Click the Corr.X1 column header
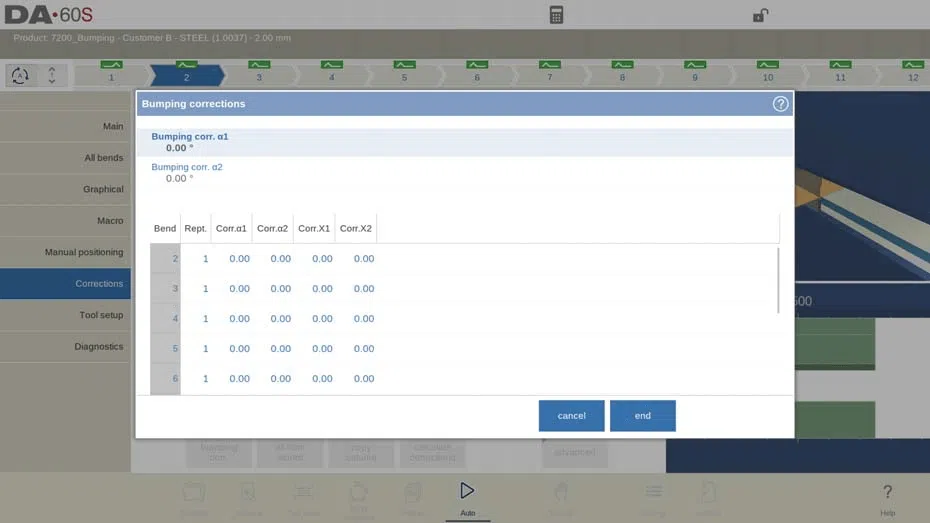This screenshot has width=930, height=523. click(314, 228)
